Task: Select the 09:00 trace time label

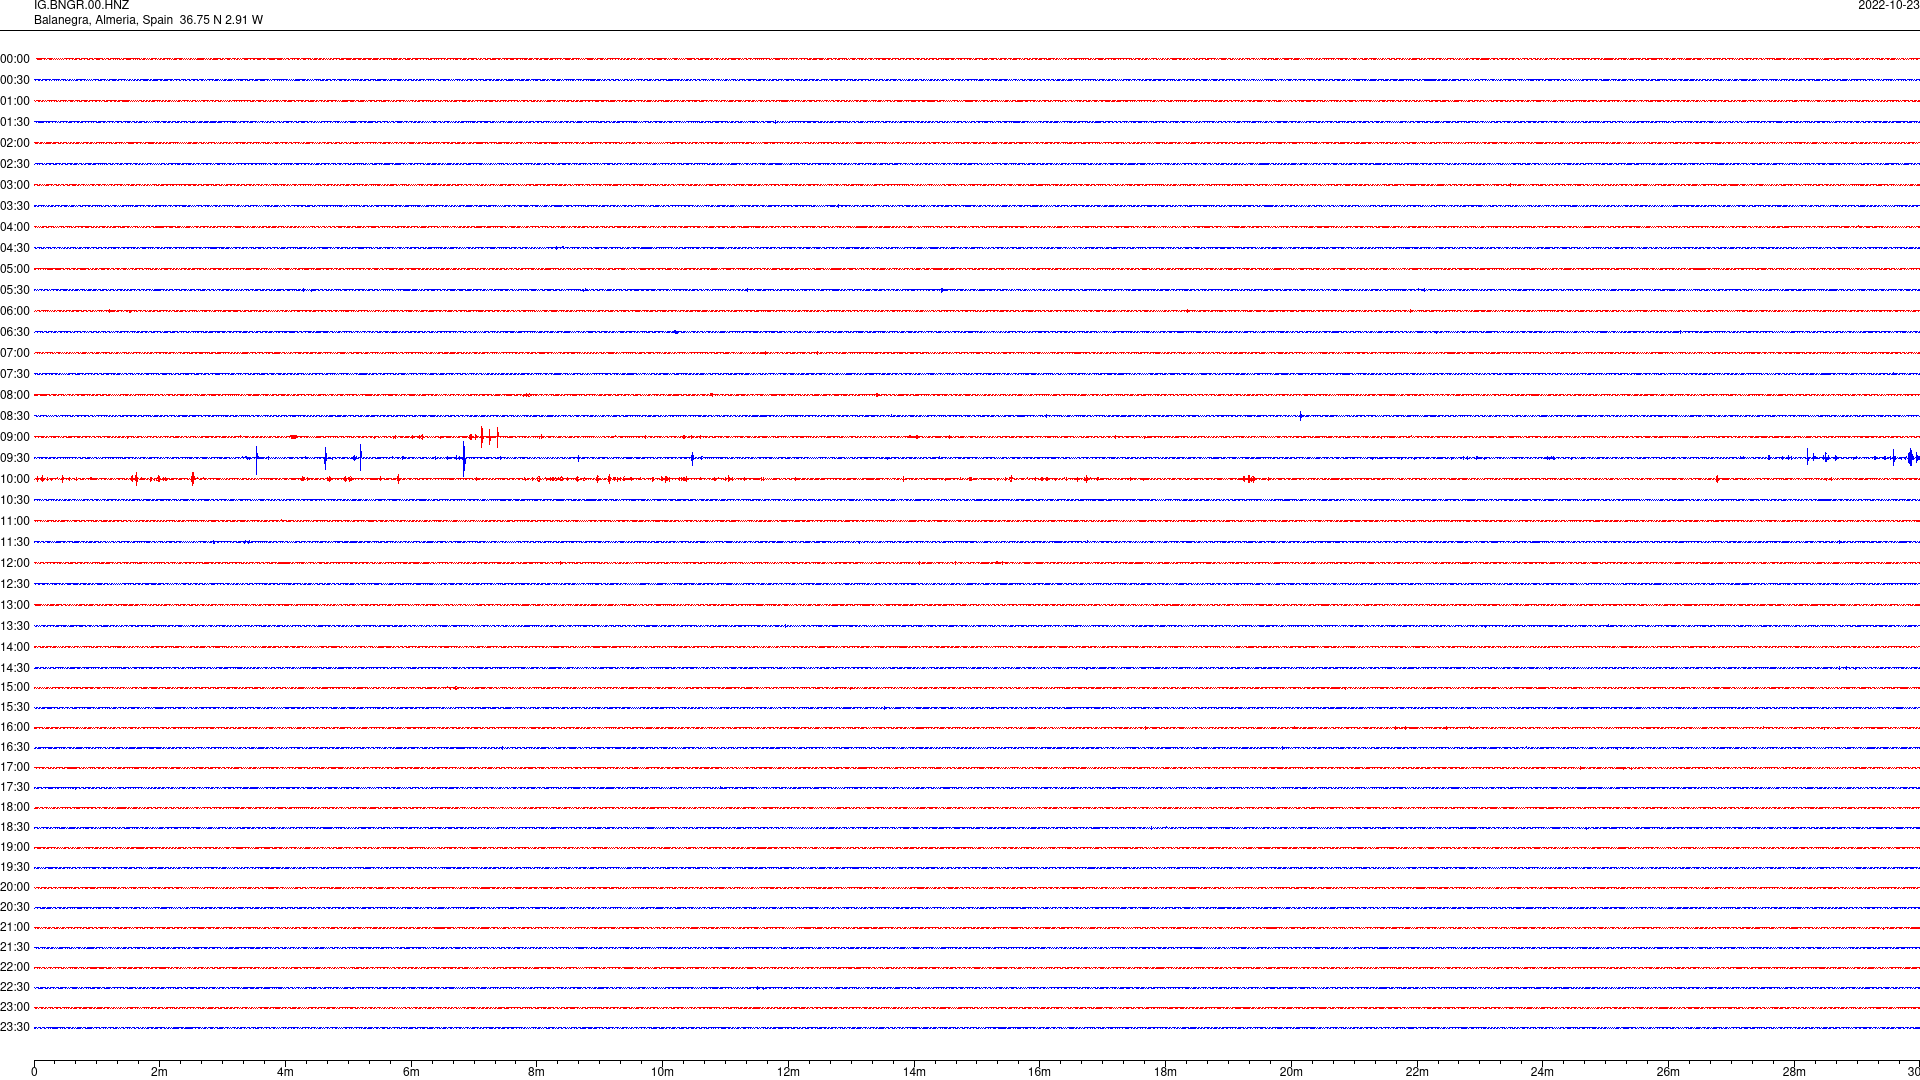Action: click(15, 437)
